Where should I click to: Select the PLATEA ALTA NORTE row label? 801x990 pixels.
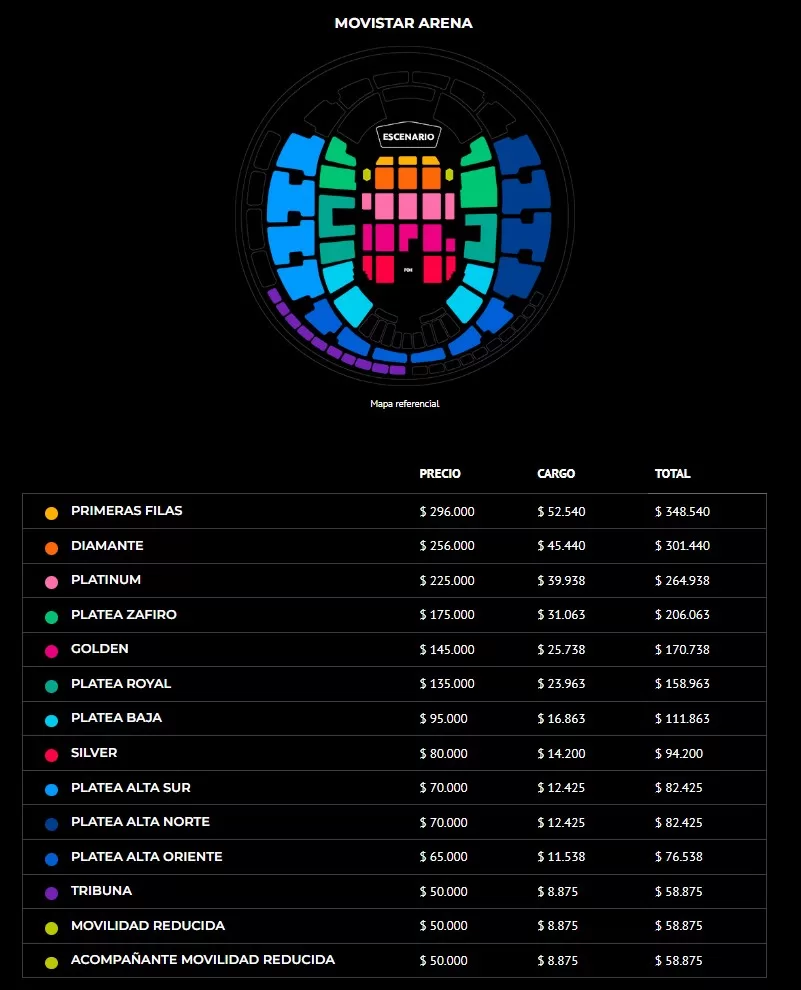coord(140,822)
